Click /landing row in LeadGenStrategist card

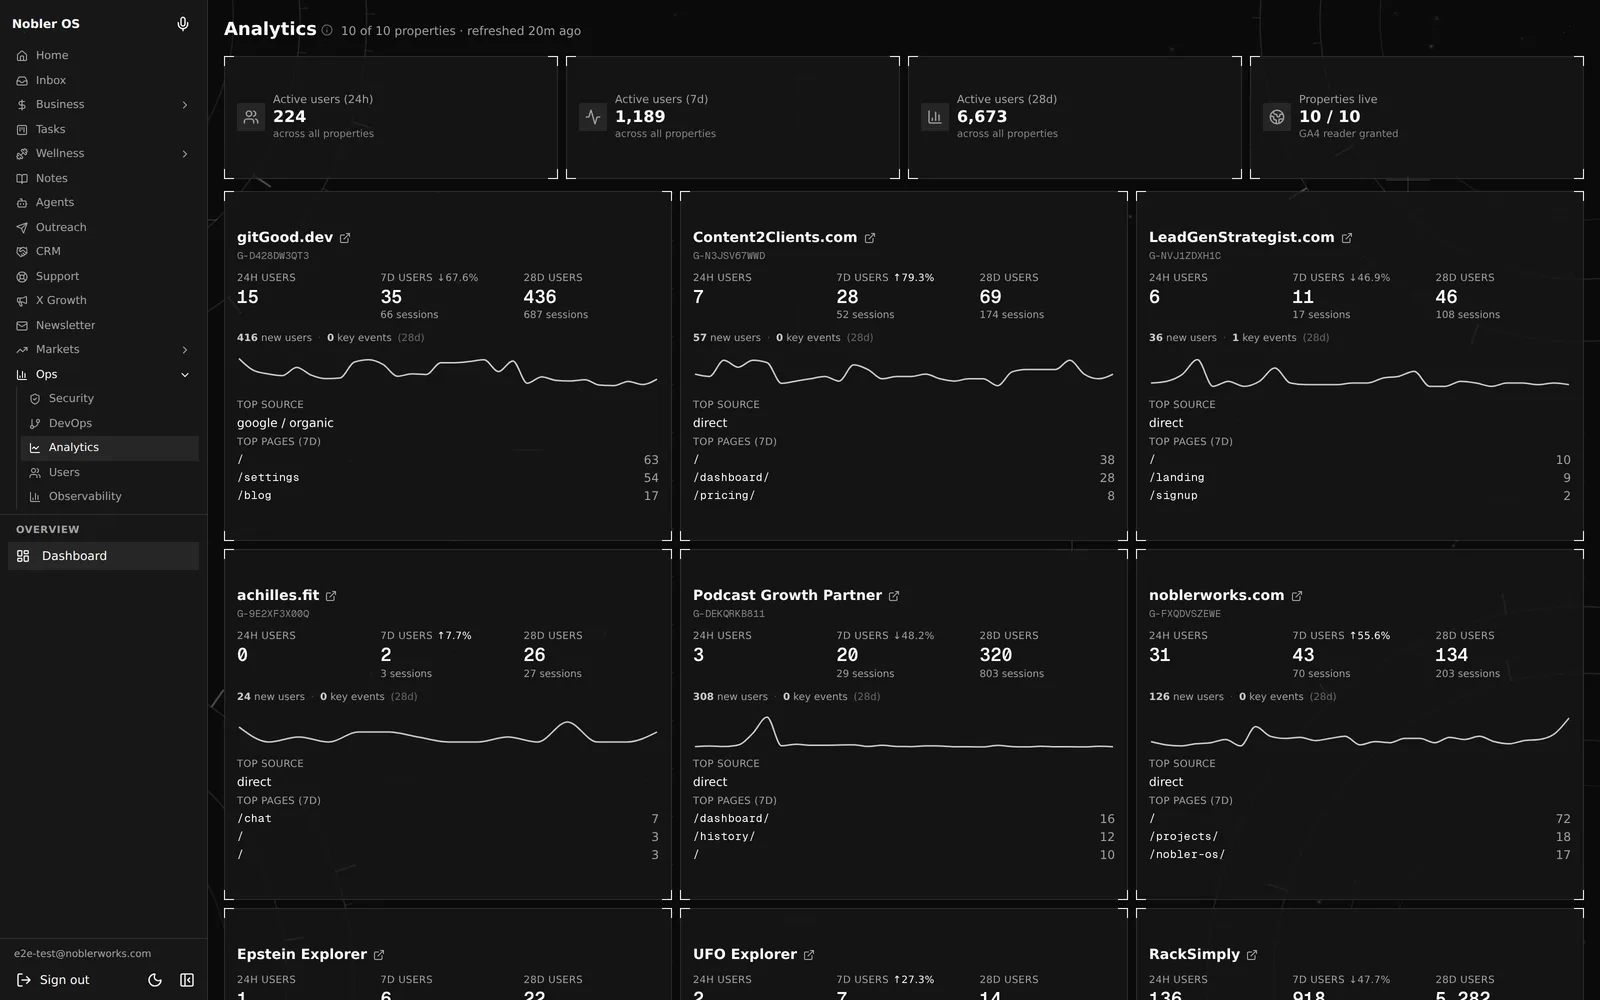[1359, 478]
